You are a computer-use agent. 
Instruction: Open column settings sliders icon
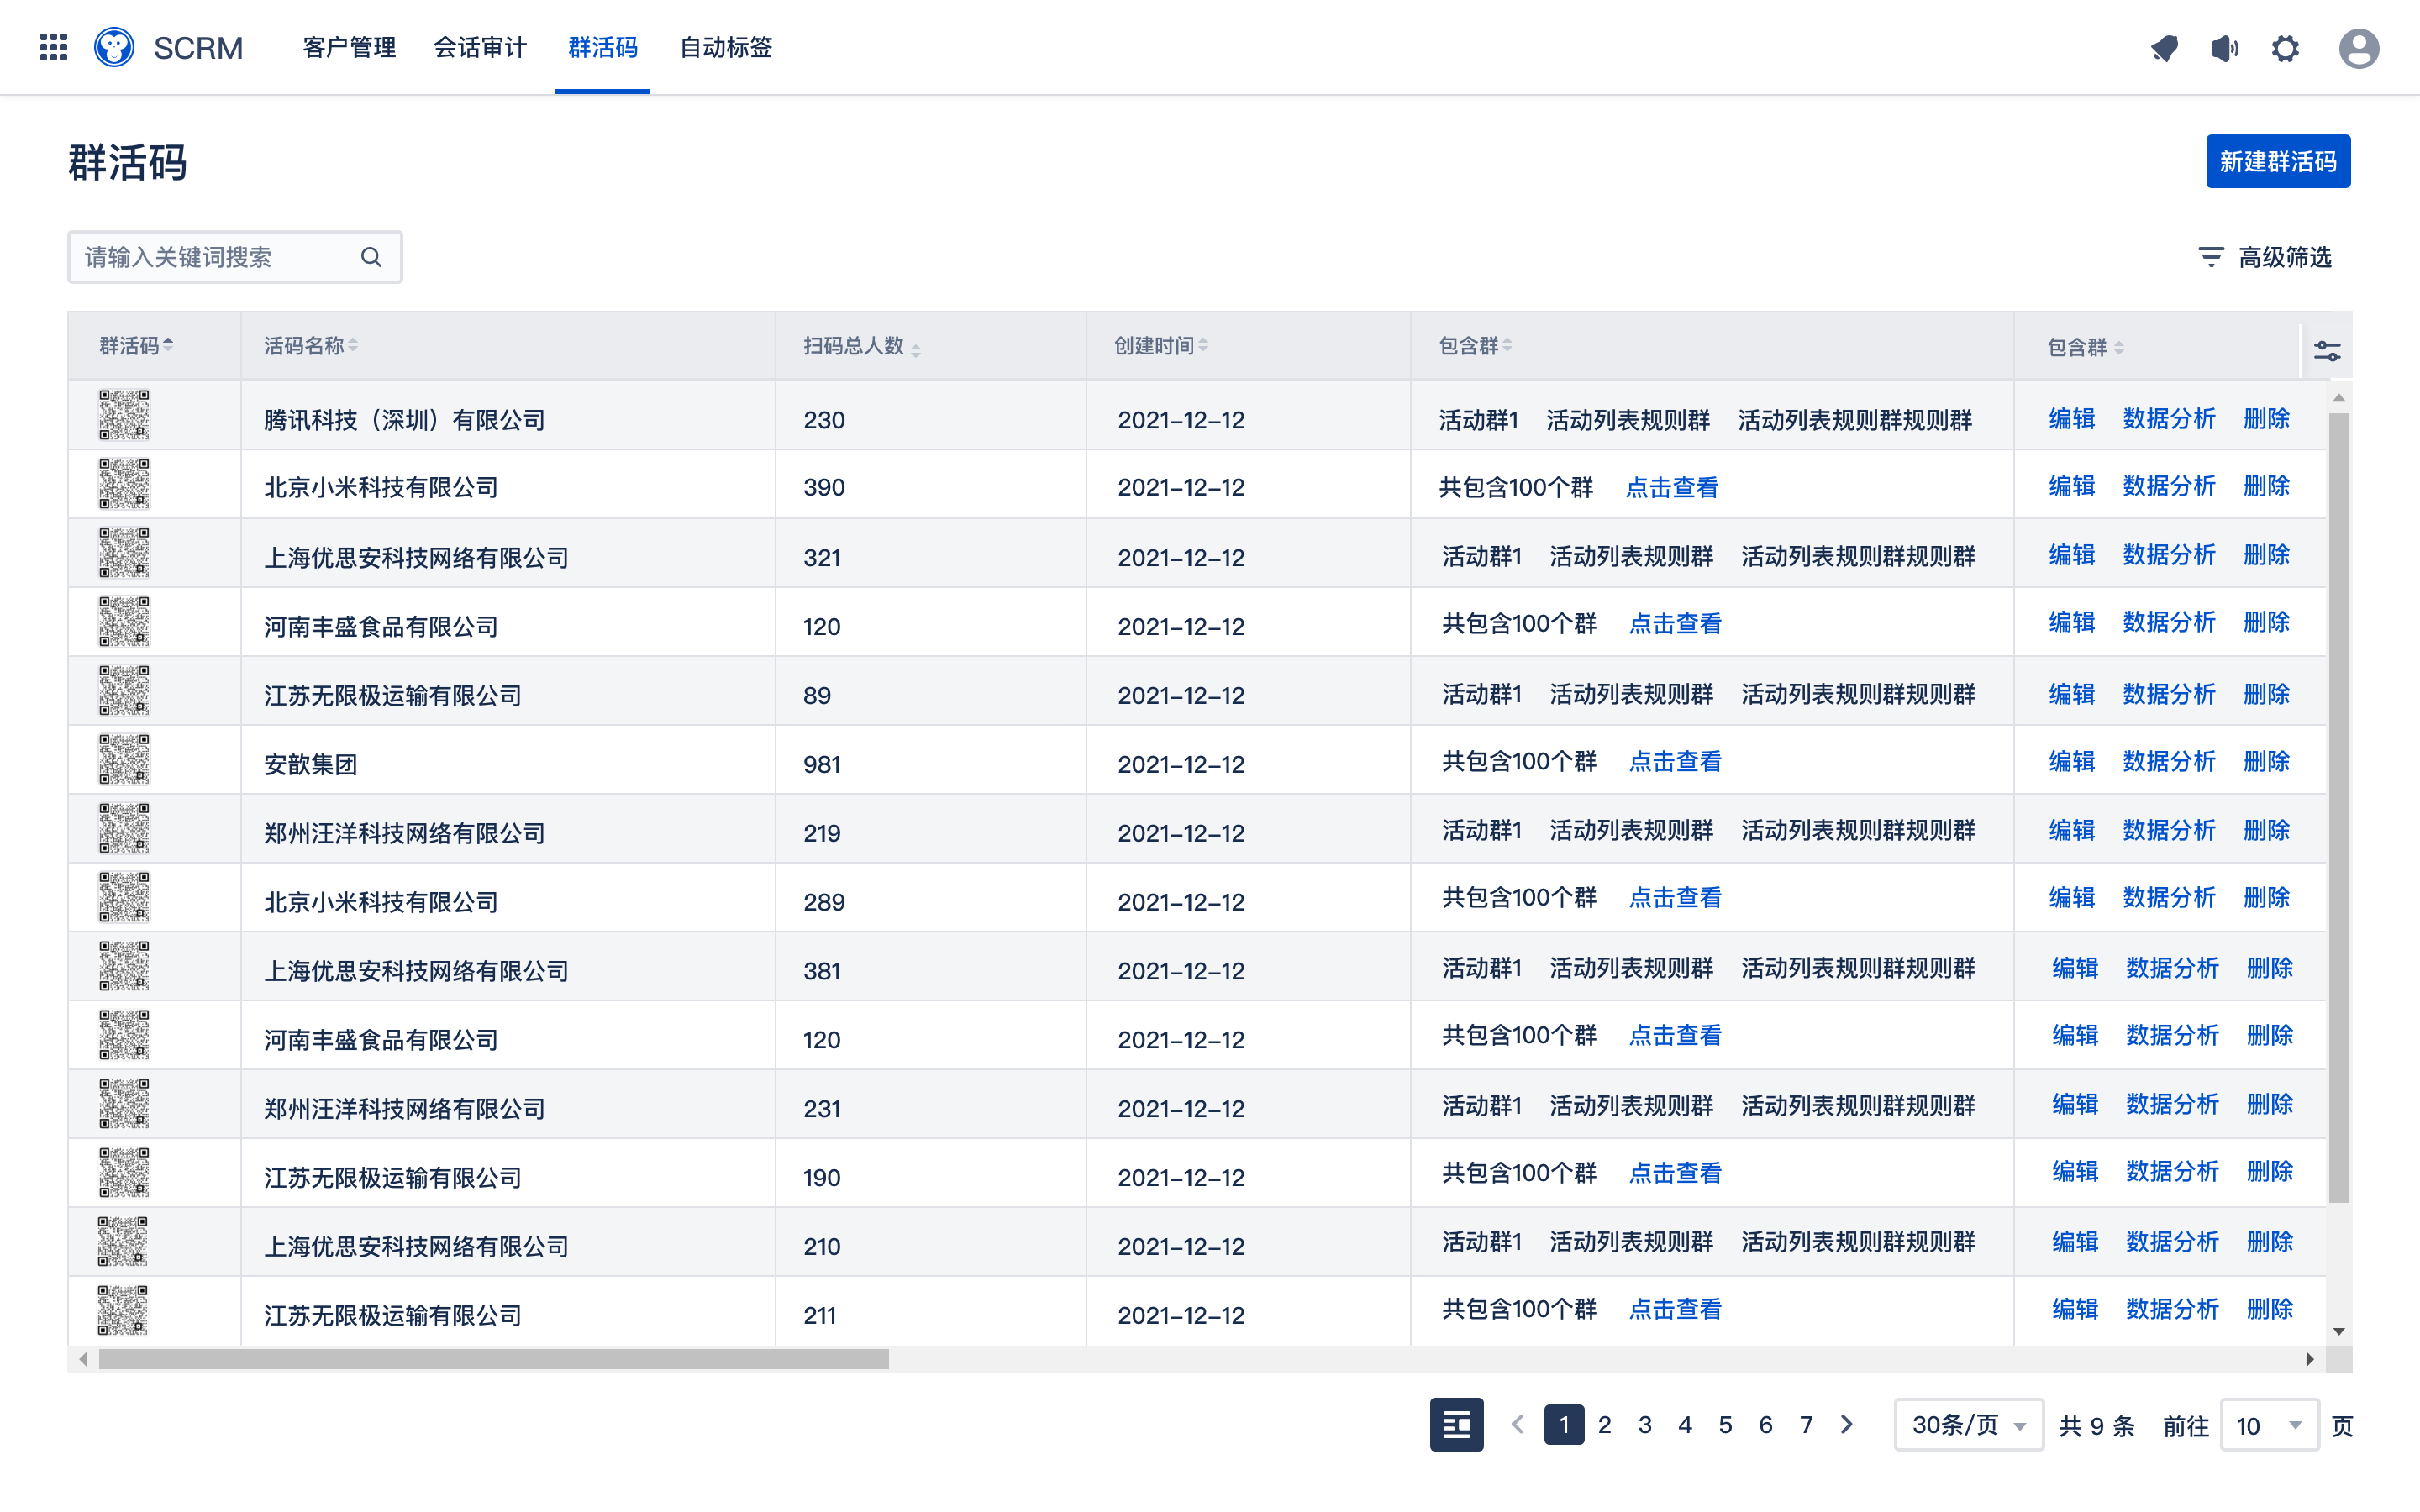pos(2327,350)
